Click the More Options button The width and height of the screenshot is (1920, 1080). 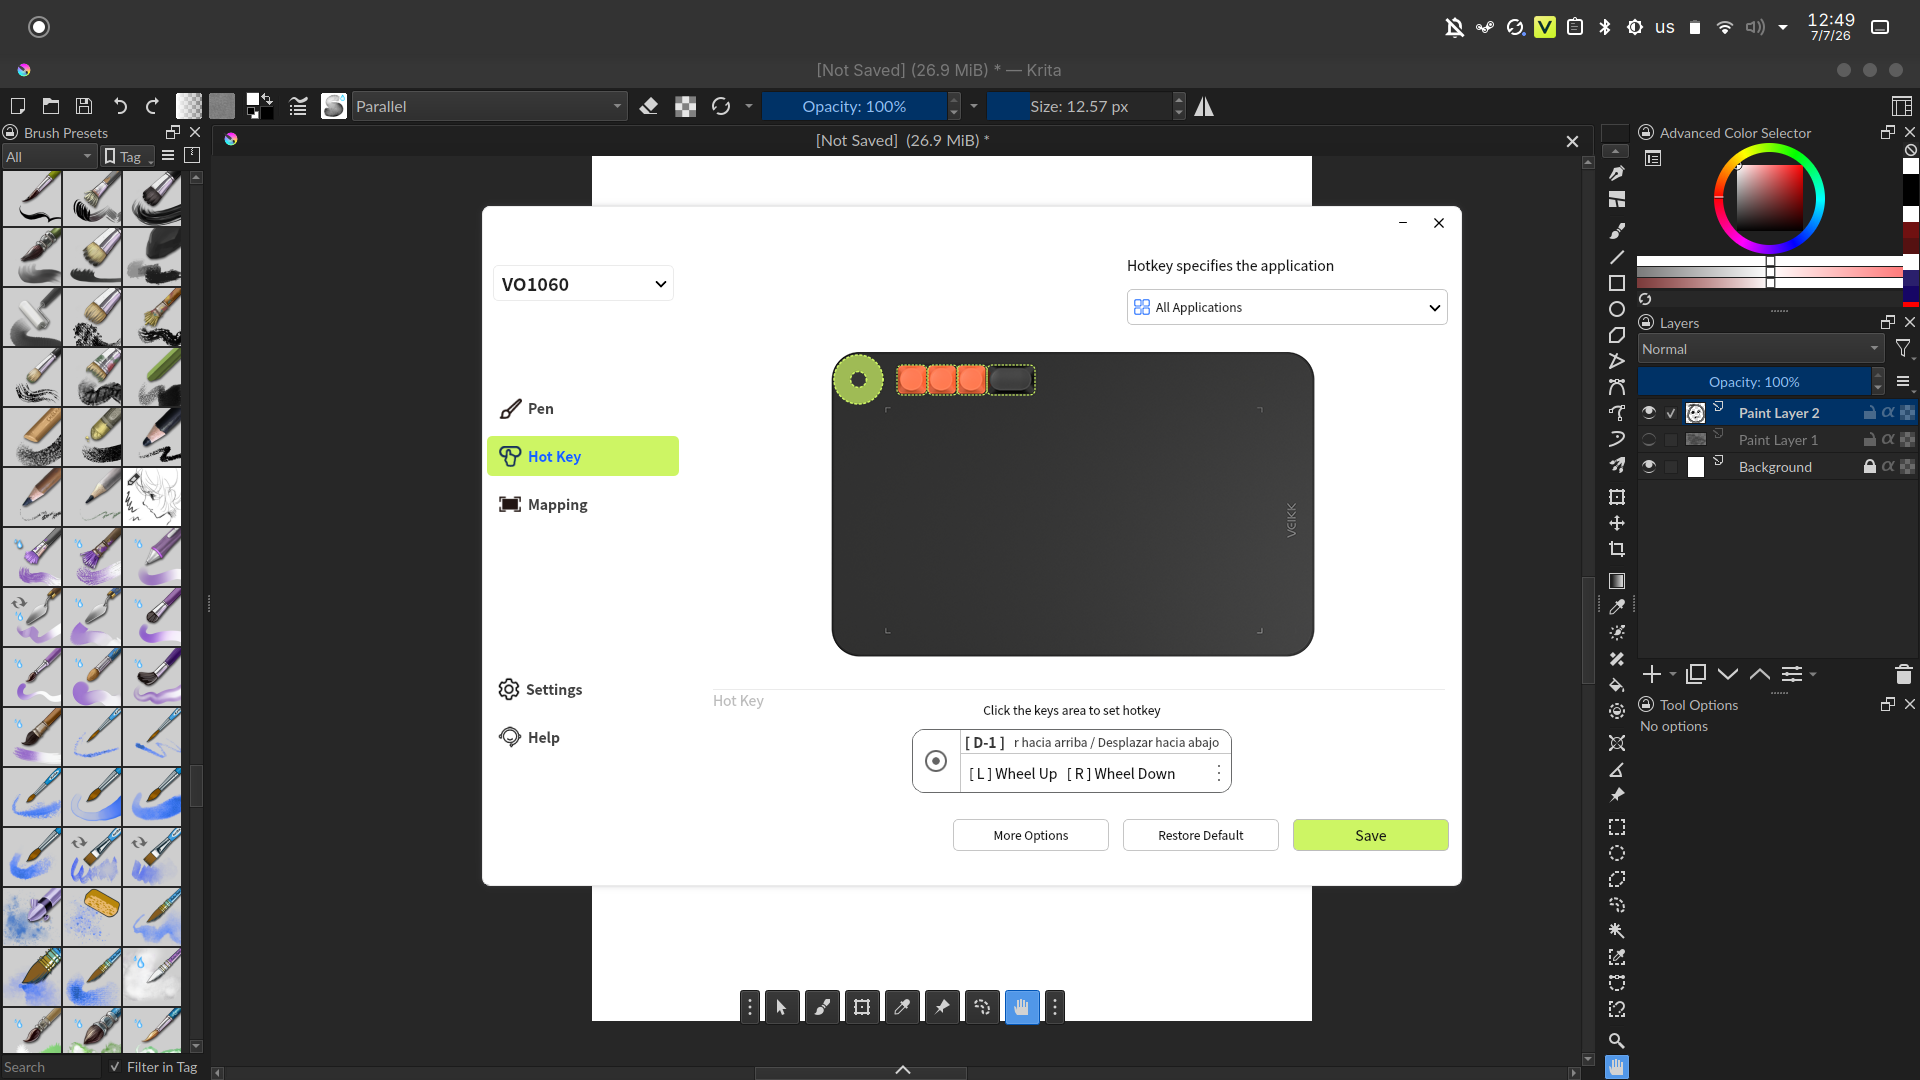click(1031, 835)
